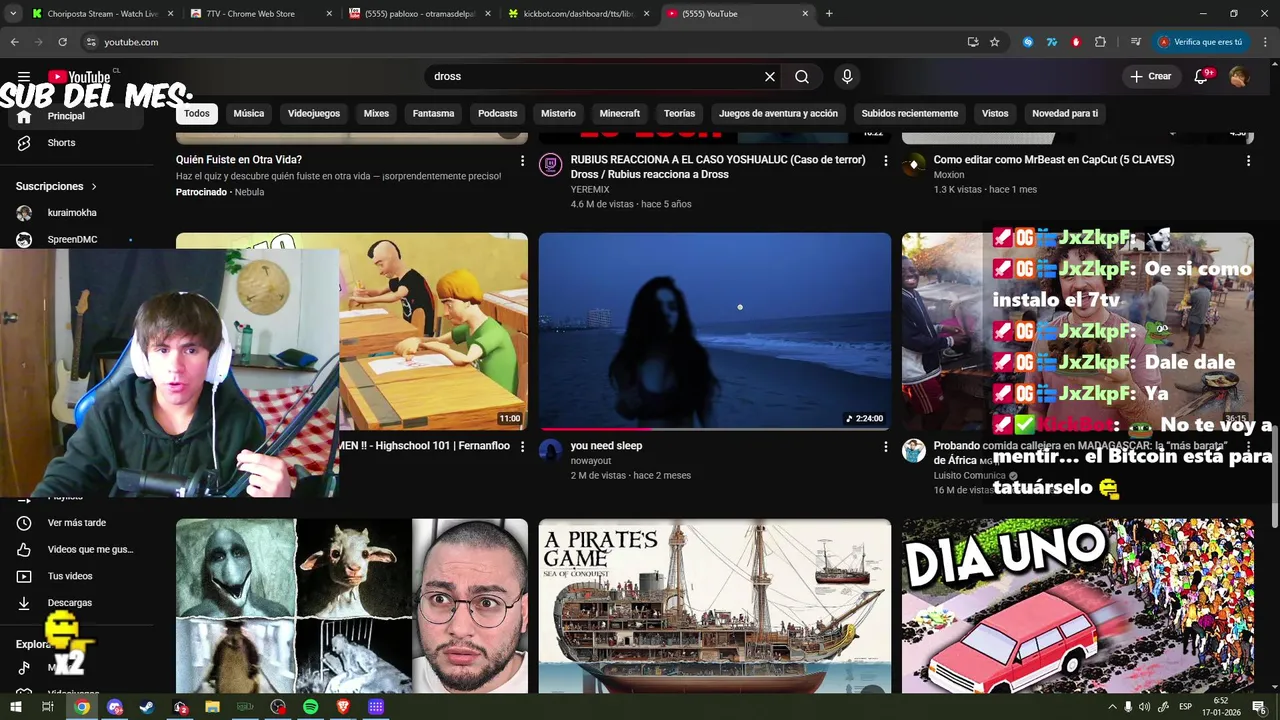Viewport: 1280px width, 720px height.
Task: Select the Música filter chip
Action: [x=249, y=113]
